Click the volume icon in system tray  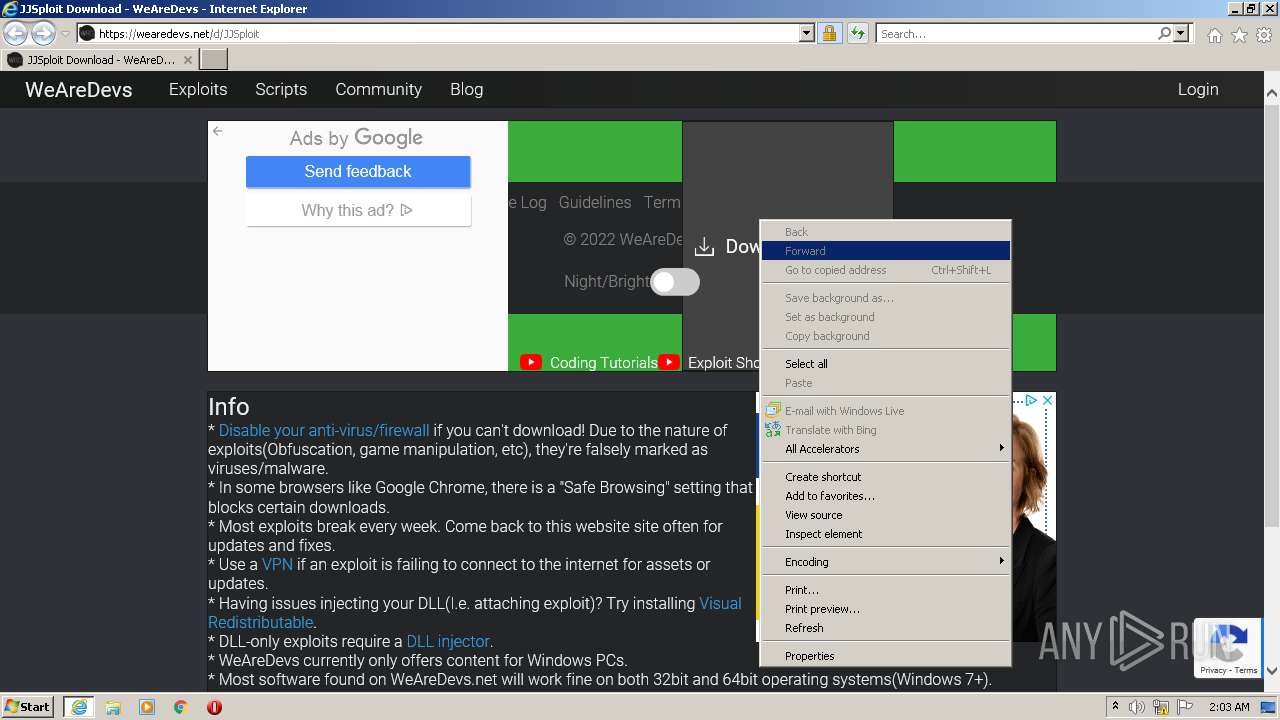(x=1136, y=707)
